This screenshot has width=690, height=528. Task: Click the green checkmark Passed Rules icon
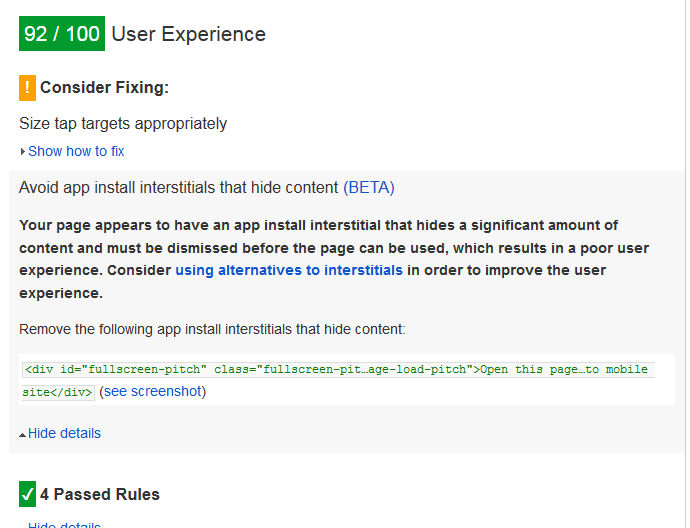point(27,494)
